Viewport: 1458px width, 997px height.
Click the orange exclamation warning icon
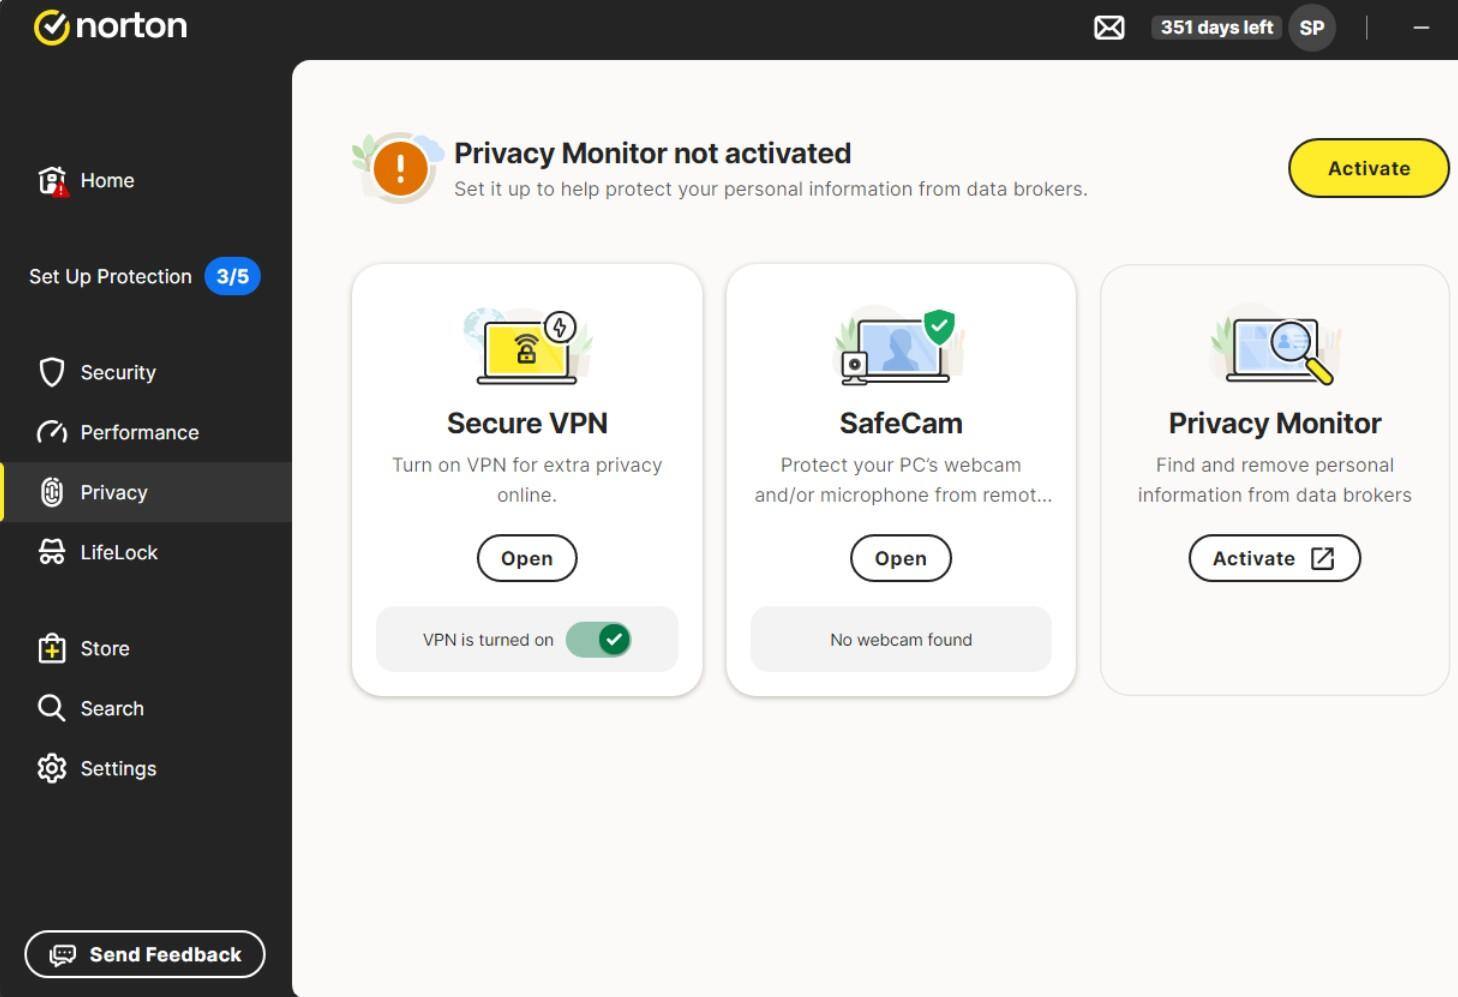[400, 168]
